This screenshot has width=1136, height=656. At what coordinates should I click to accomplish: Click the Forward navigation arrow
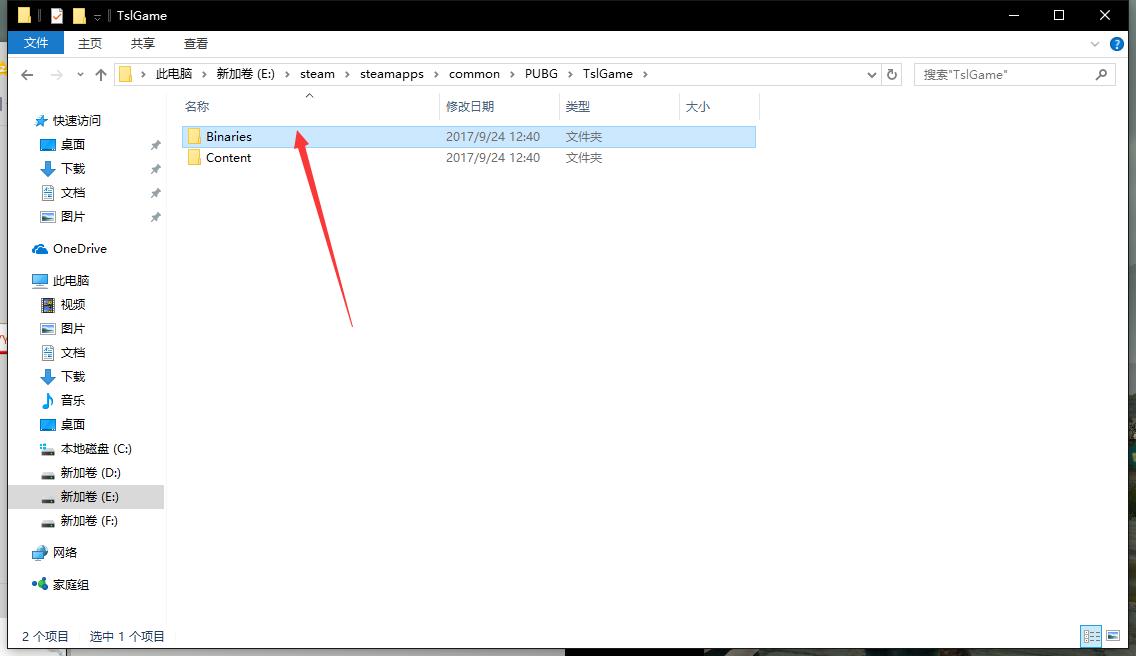point(56,74)
